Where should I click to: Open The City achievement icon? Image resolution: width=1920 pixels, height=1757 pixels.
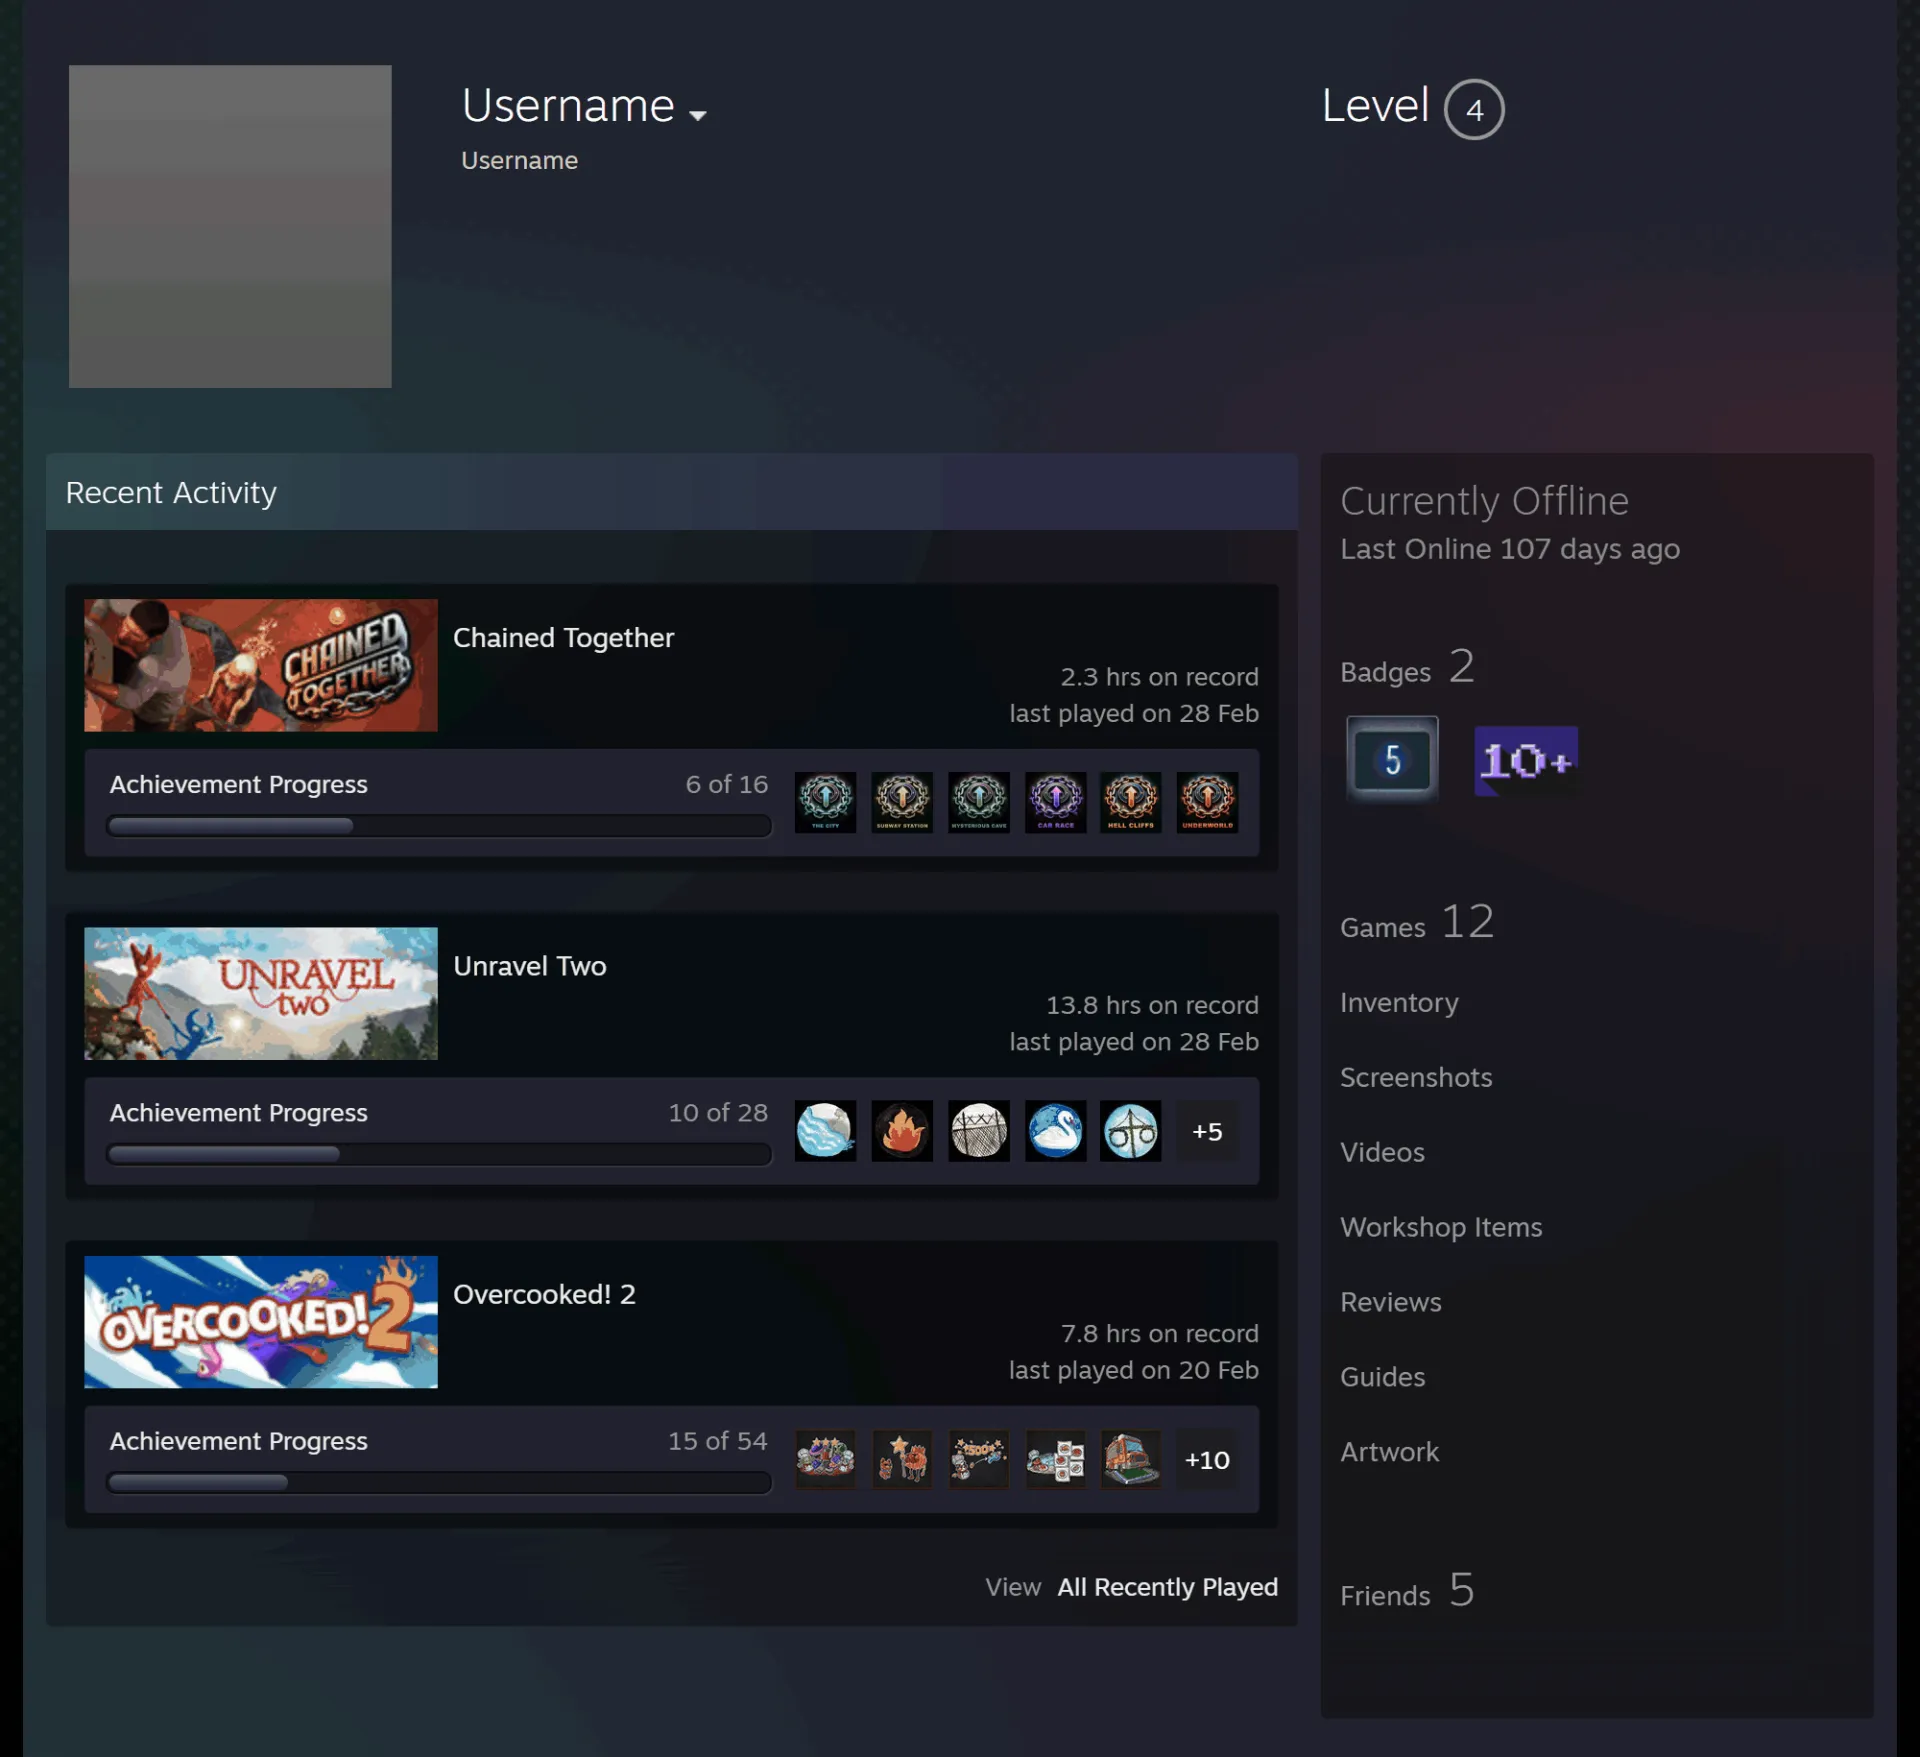[x=825, y=802]
